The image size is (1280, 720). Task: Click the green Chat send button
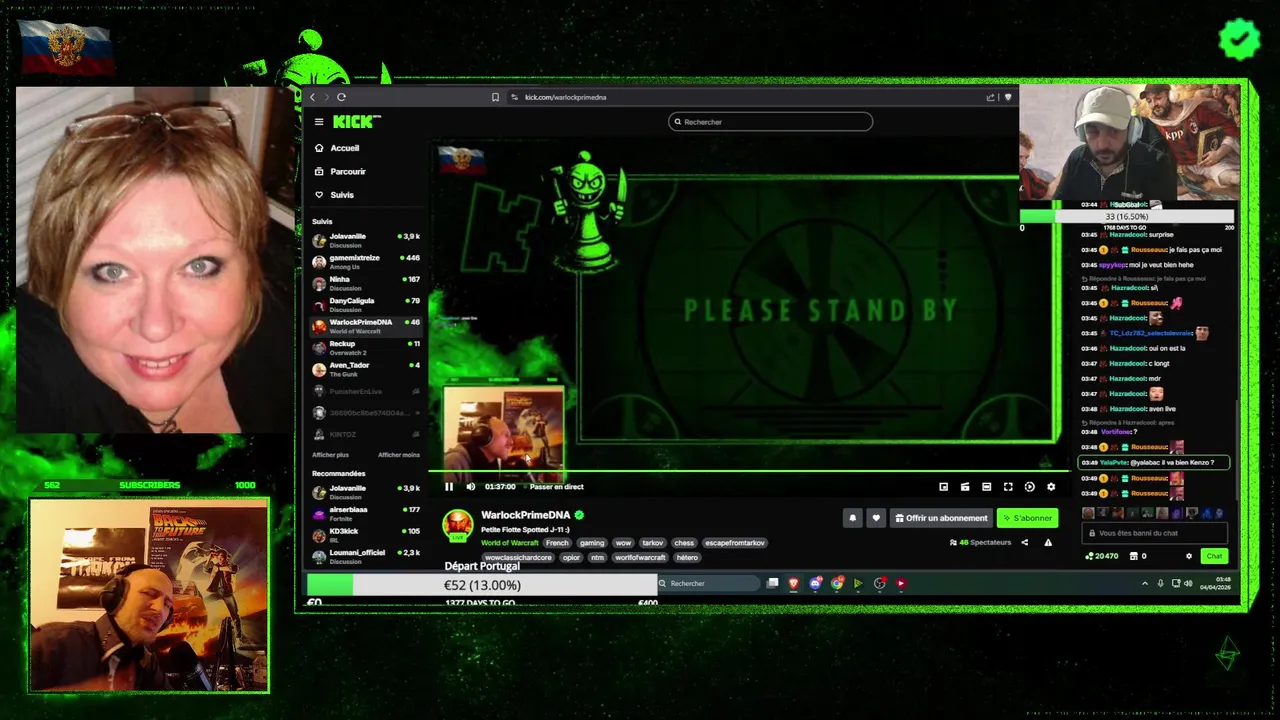click(1214, 556)
